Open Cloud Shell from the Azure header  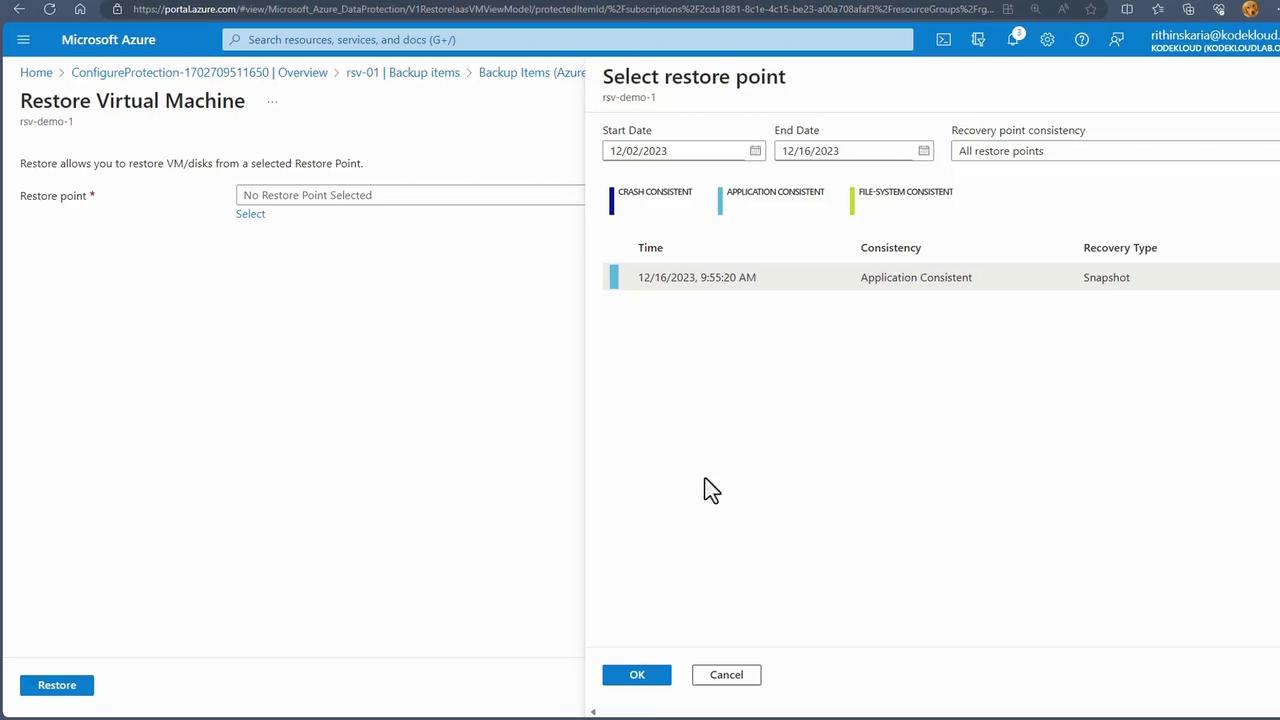pos(943,40)
